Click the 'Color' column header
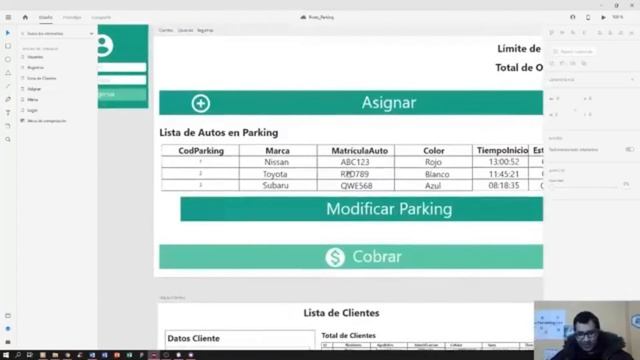Viewport: 640px width, 360px height. [x=433, y=151]
